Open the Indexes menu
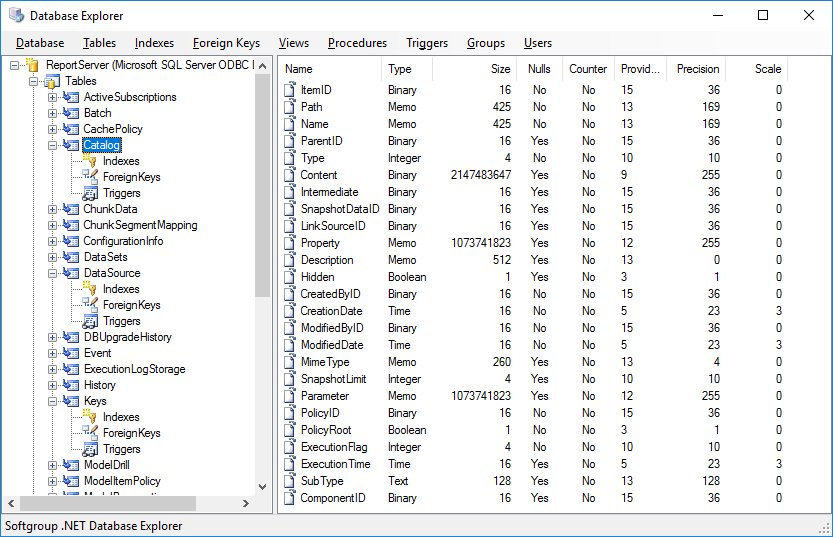This screenshot has width=833, height=537. click(x=154, y=43)
